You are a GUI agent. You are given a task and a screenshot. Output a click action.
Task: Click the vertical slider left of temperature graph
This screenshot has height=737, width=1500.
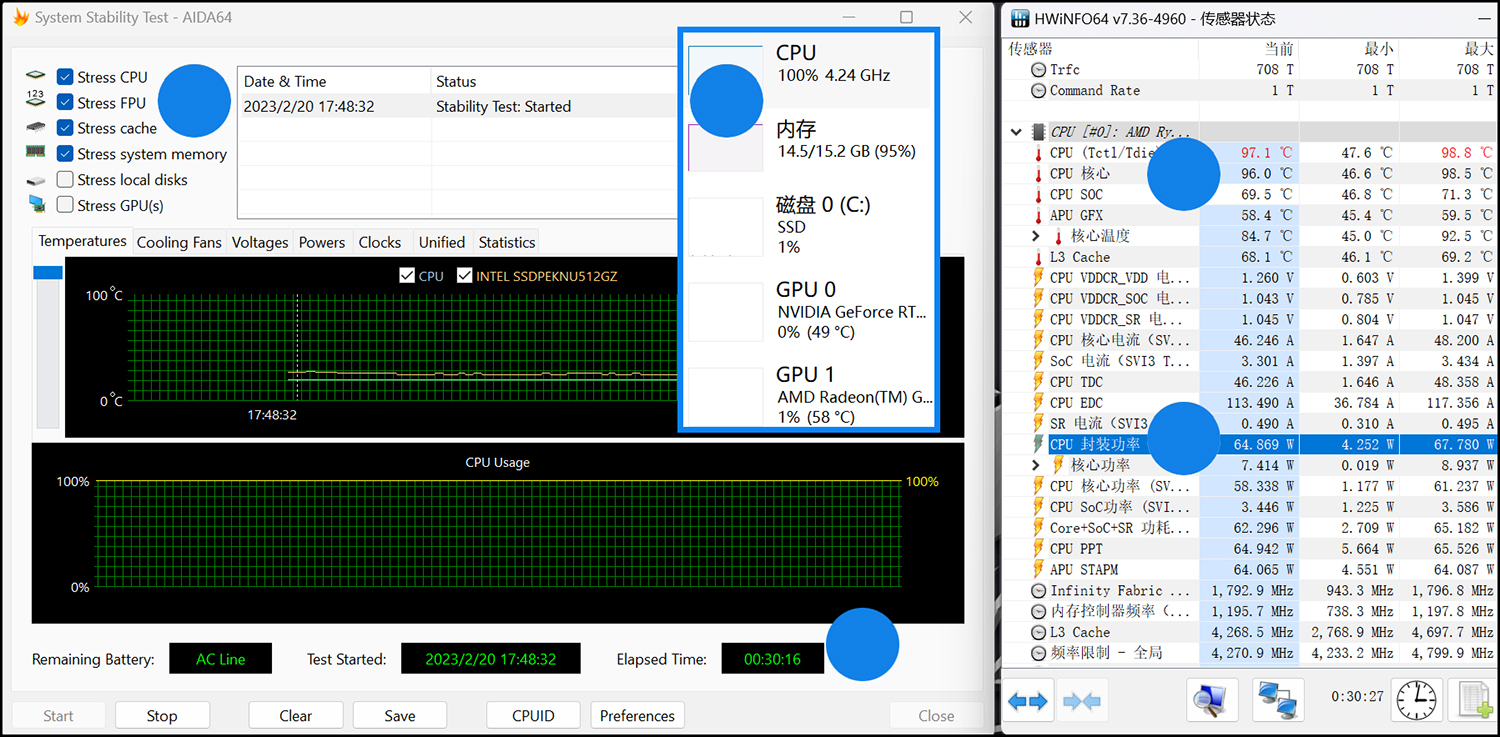click(48, 346)
